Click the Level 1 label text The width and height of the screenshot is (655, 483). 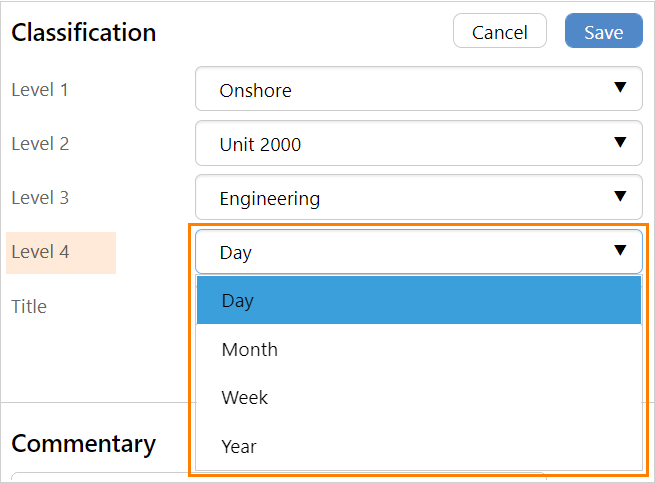tap(40, 90)
